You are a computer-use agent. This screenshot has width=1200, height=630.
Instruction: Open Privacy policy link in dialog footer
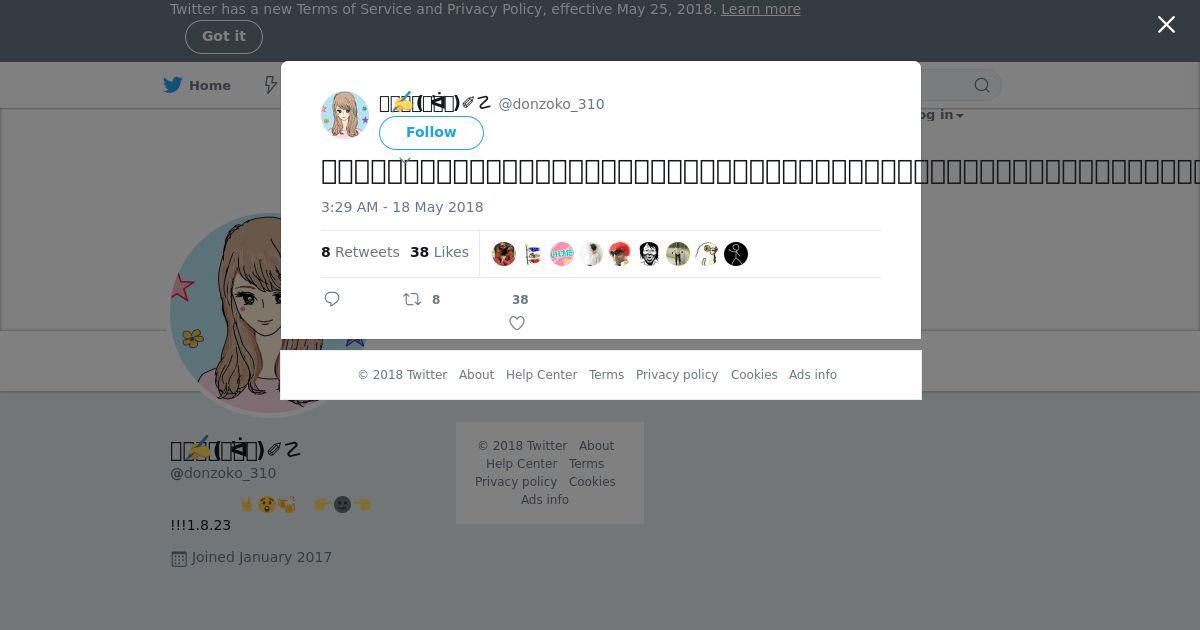[677, 375]
